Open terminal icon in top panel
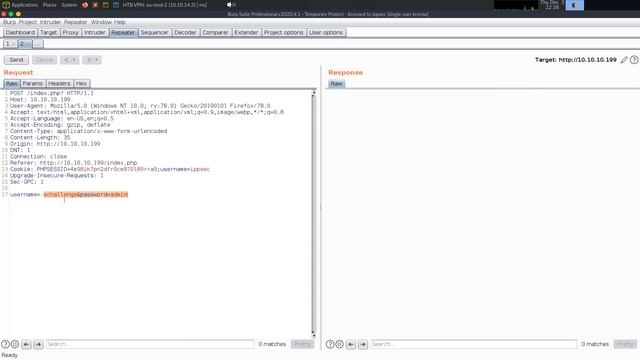This screenshot has height=360, width=640. pos(106,5)
